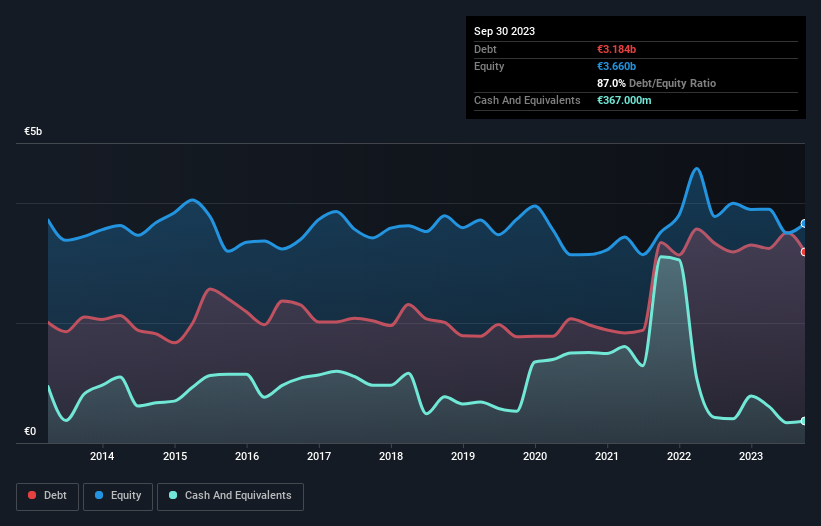Image resolution: width=821 pixels, height=526 pixels.
Task: Toggle the Equity series legend button
Action: pos(118,496)
